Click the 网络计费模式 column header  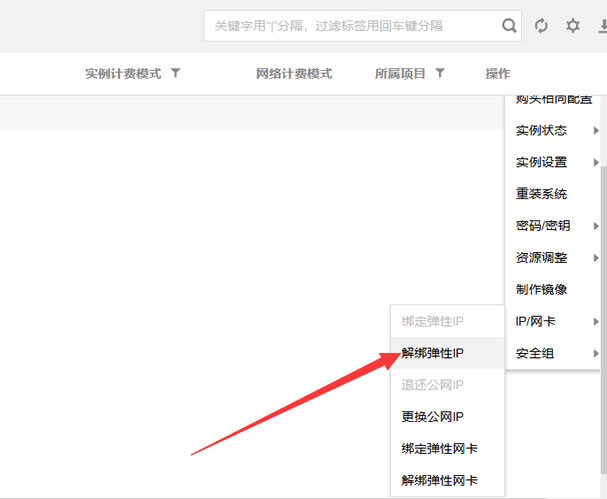tap(294, 74)
